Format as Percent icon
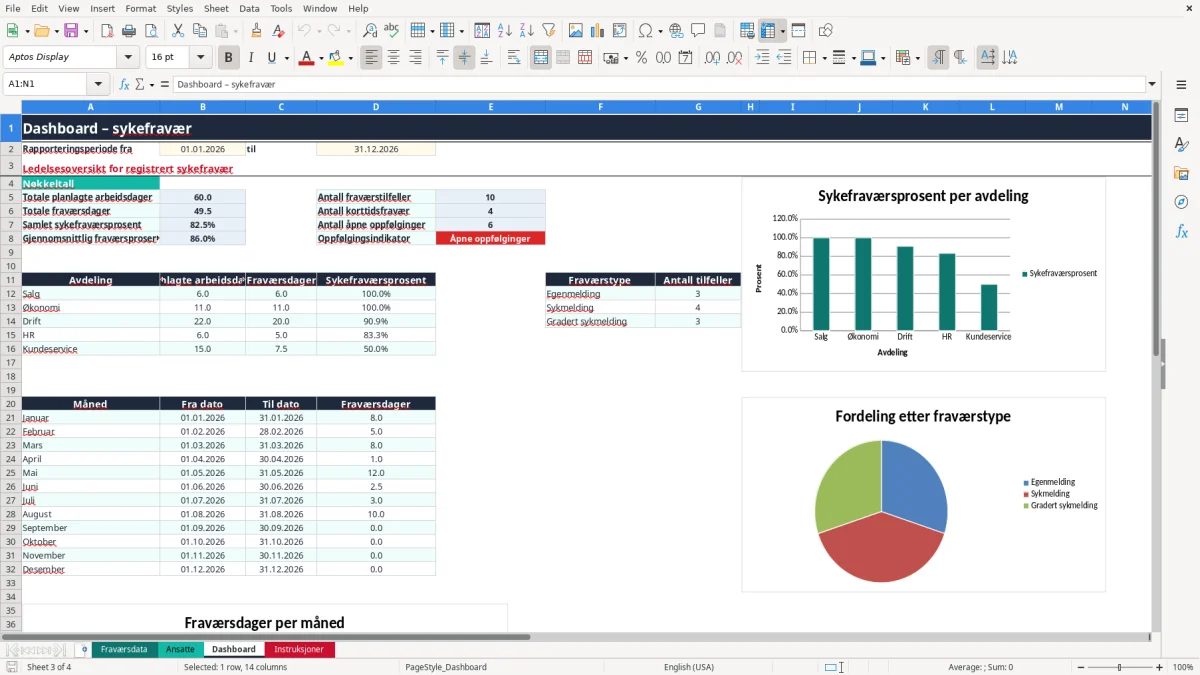Image resolution: width=1200 pixels, height=675 pixels. pyautogui.click(x=641, y=58)
